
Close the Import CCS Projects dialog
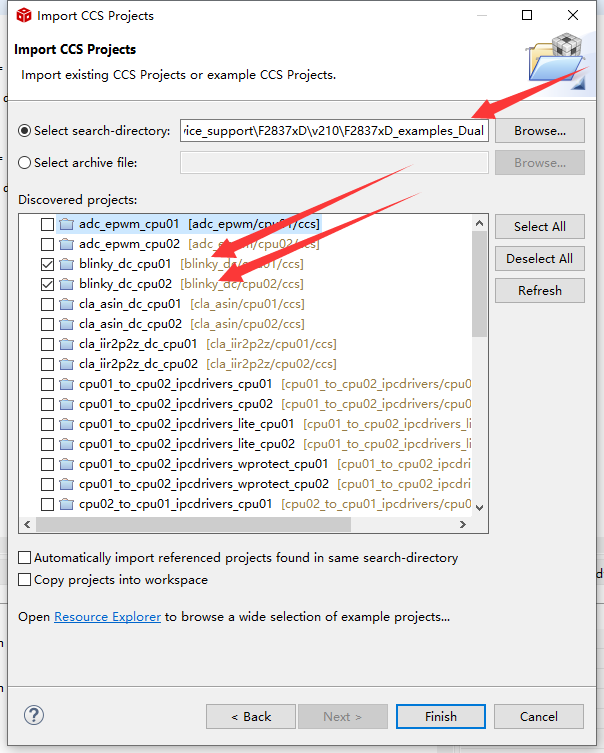[573, 15]
